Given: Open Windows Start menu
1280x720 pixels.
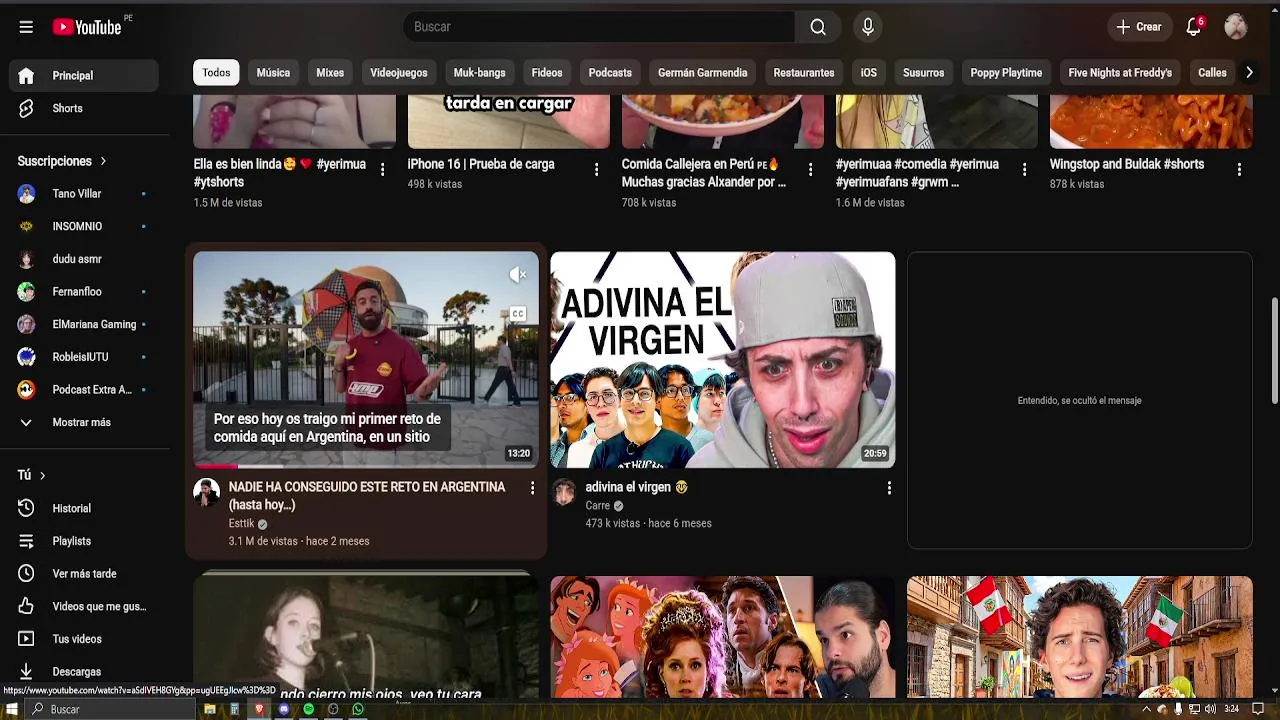Looking at the screenshot, I should click(12, 709).
